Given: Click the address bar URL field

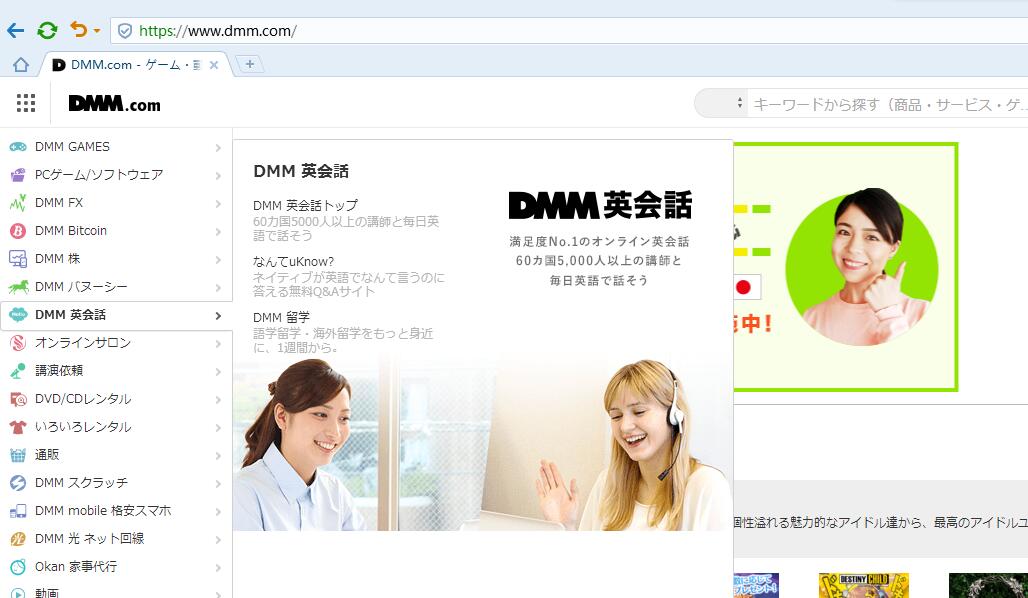Looking at the screenshot, I should (x=569, y=31).
